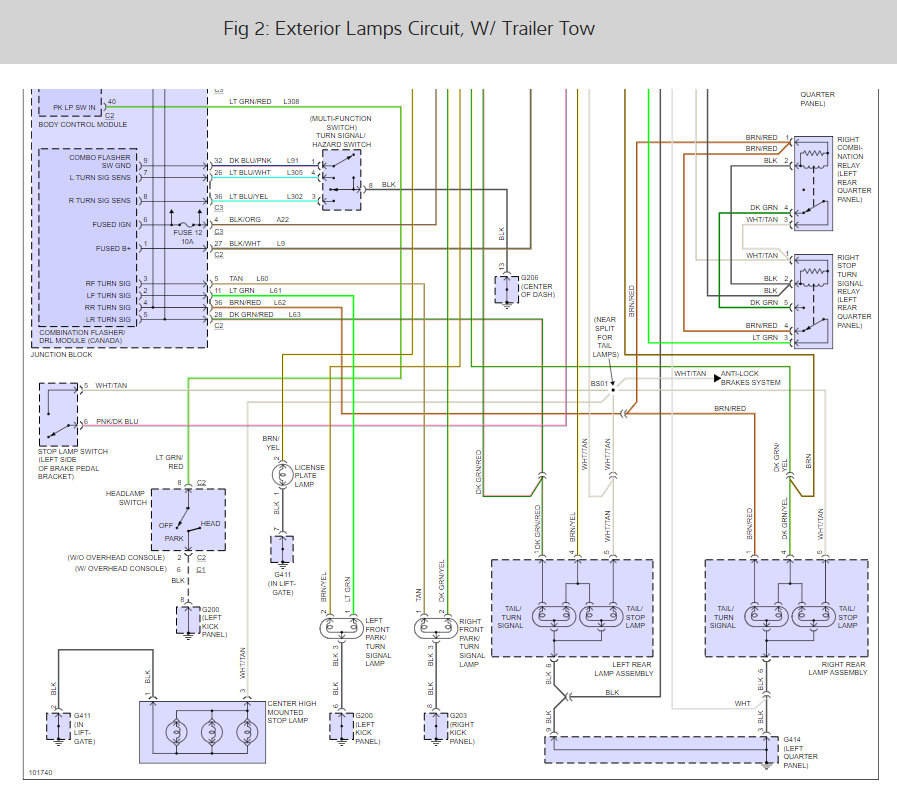
Task: Click the 'TAN L60' wire label
Action: (x=249, y=279)
